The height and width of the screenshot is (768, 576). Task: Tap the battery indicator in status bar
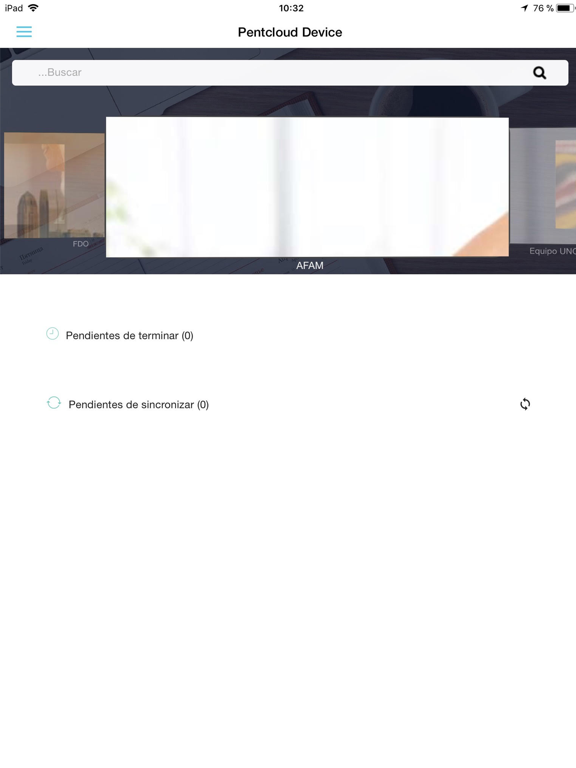[x=565, y=8]
